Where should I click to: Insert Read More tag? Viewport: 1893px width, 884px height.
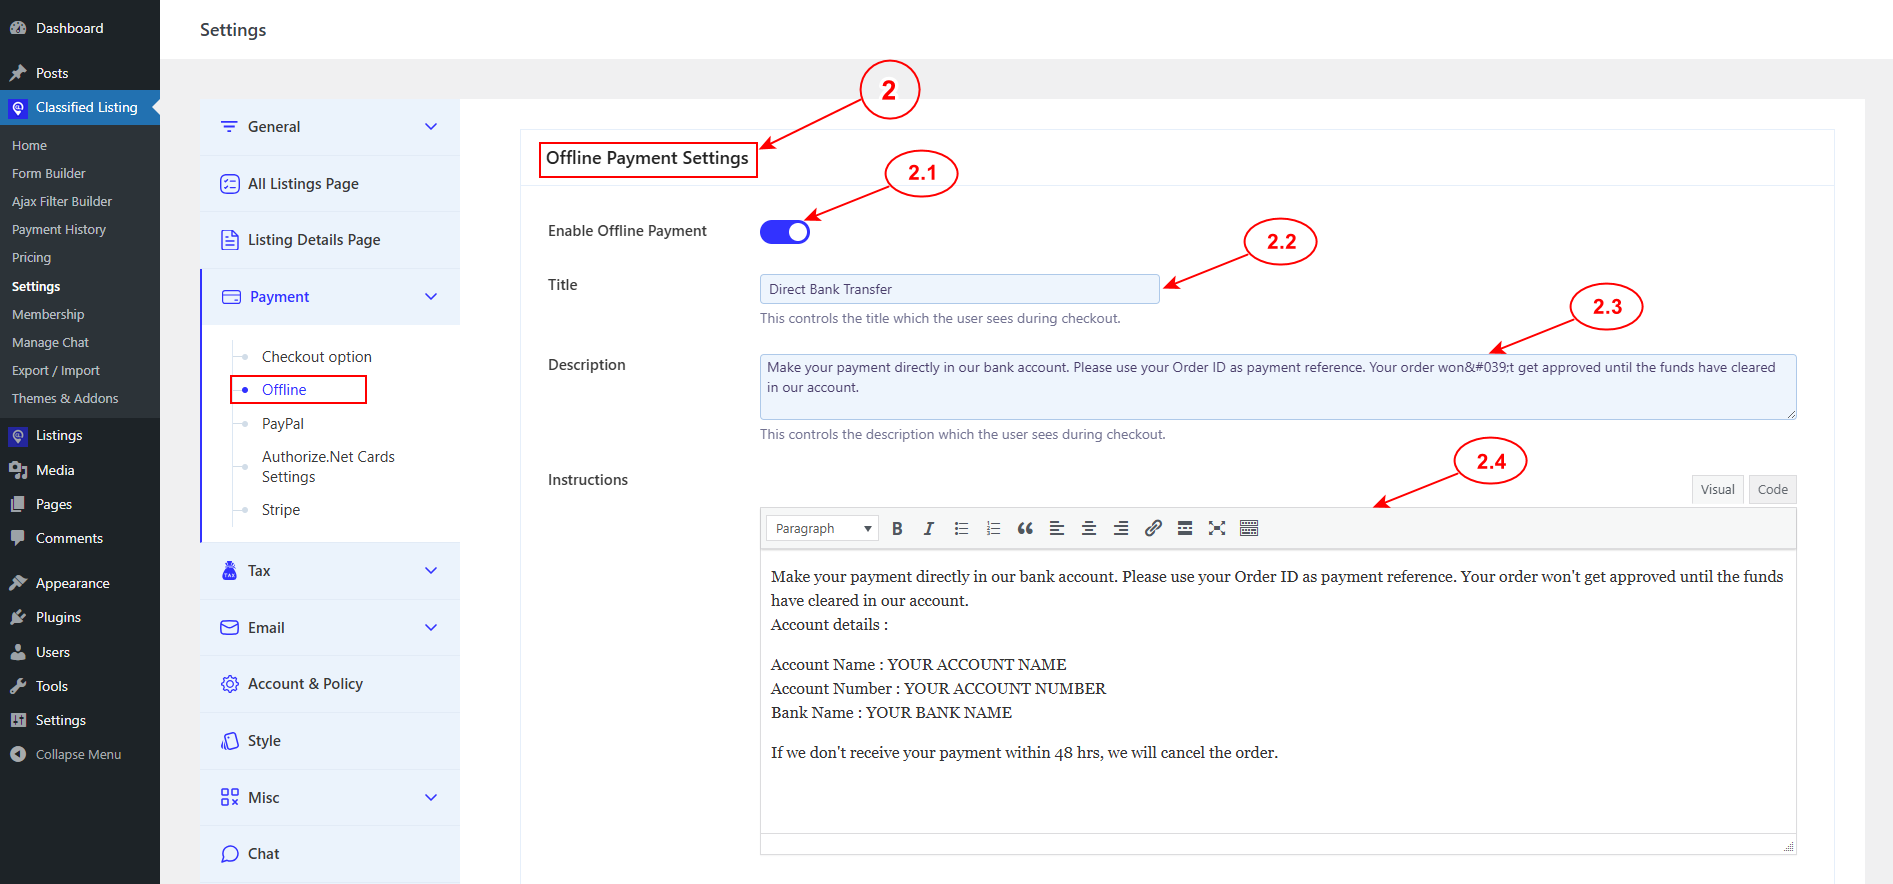[x=1185, y=528]
